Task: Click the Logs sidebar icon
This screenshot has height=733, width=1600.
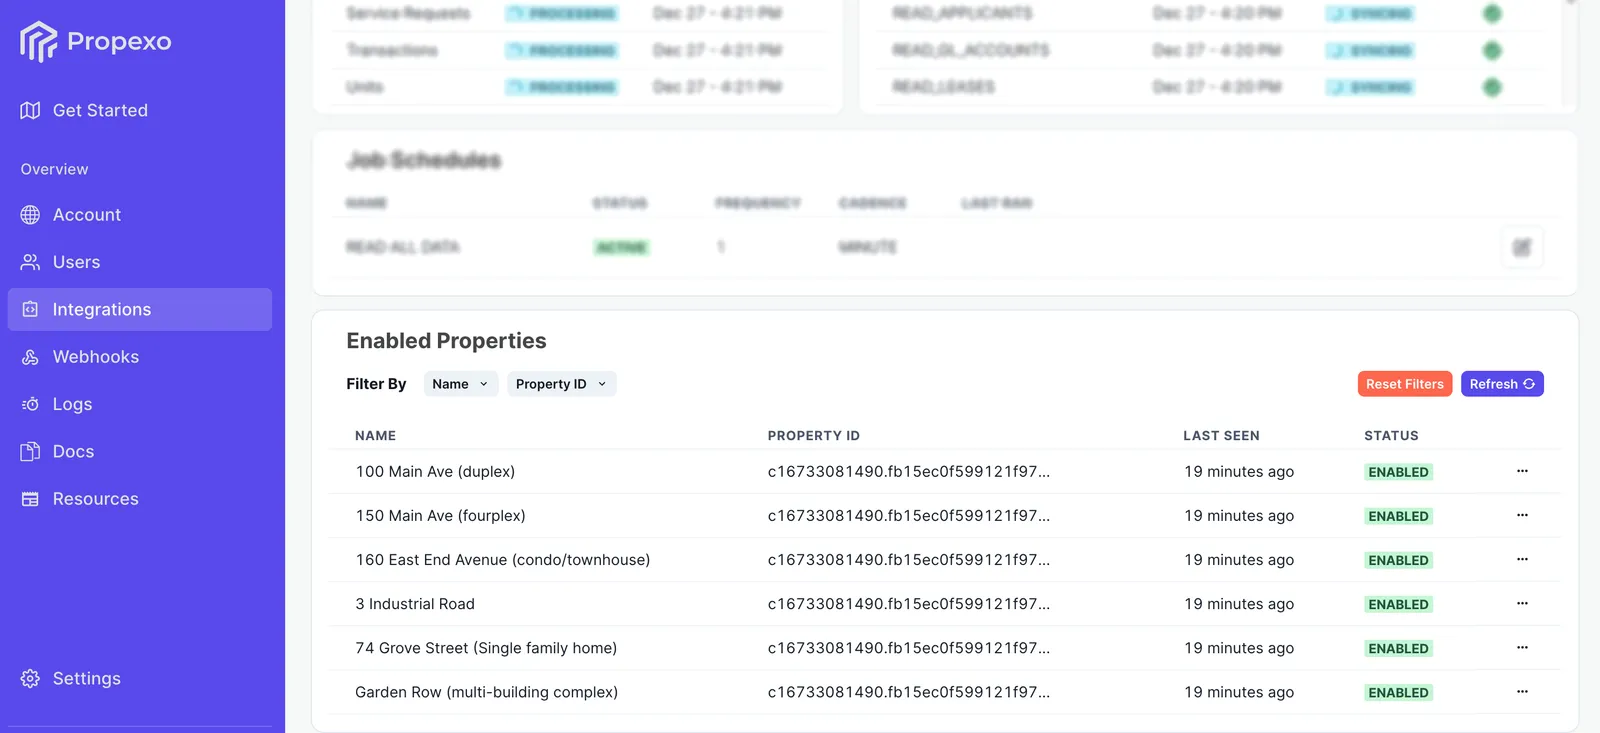Action: (x=30, y=404)
